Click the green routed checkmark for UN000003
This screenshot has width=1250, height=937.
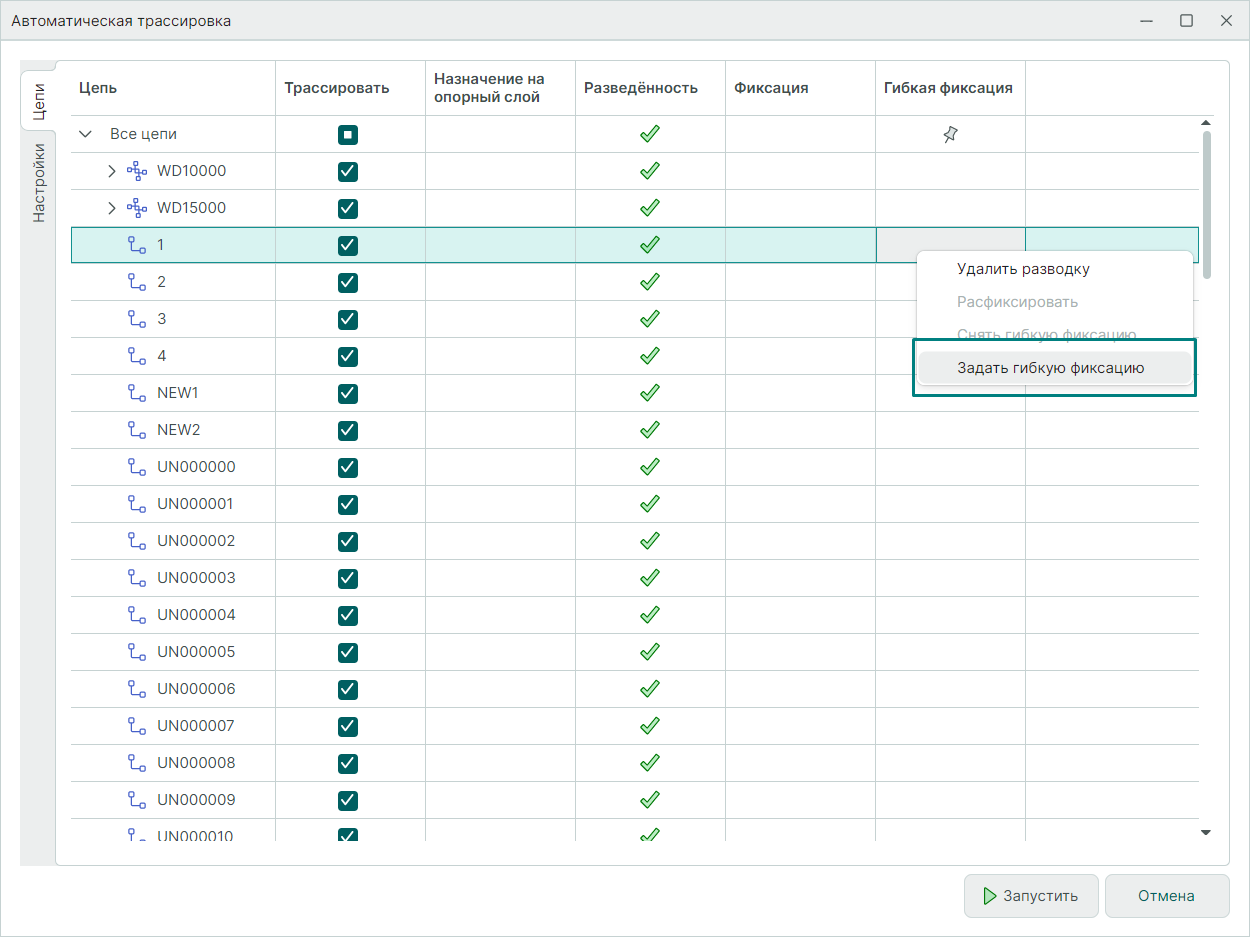650,578
